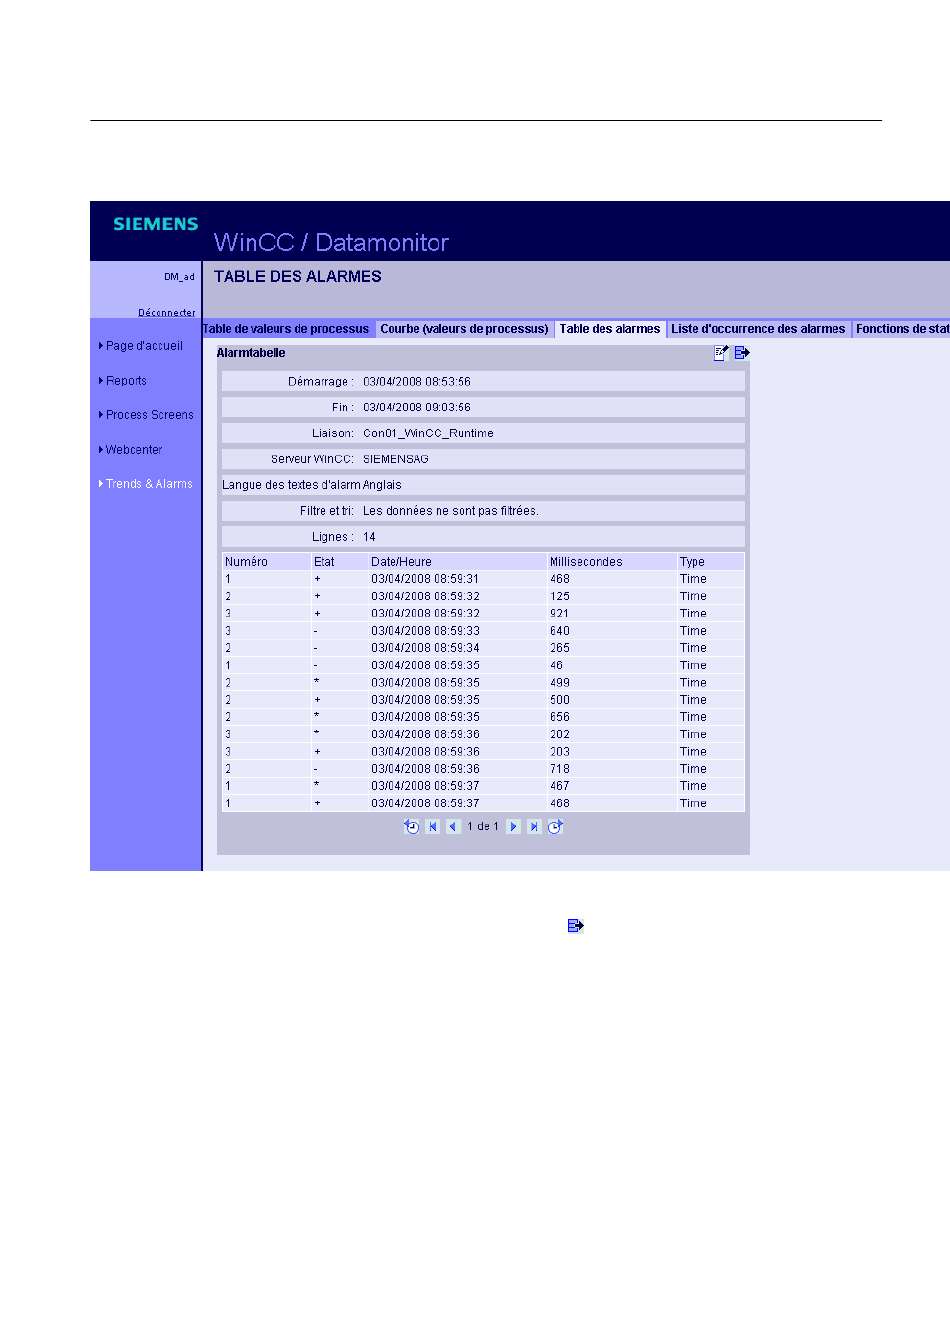
Task: Click the edit settings icon beside Alarmtabelle
Action: pyautogui.click(x=721, y=353)
